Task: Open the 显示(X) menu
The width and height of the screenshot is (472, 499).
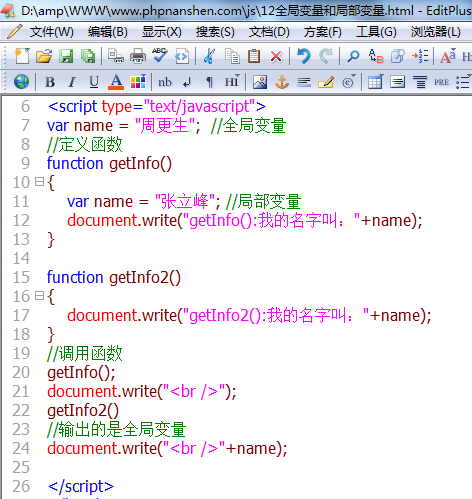Action: [x=162, y=32]
